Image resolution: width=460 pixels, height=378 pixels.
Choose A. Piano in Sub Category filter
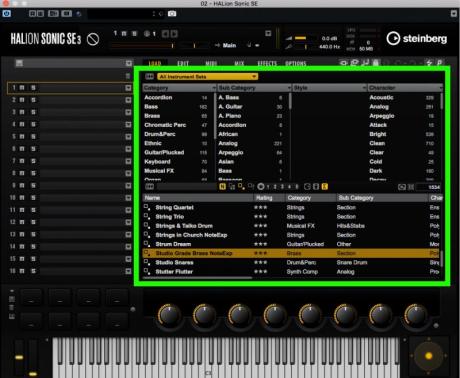pos(229,116)
